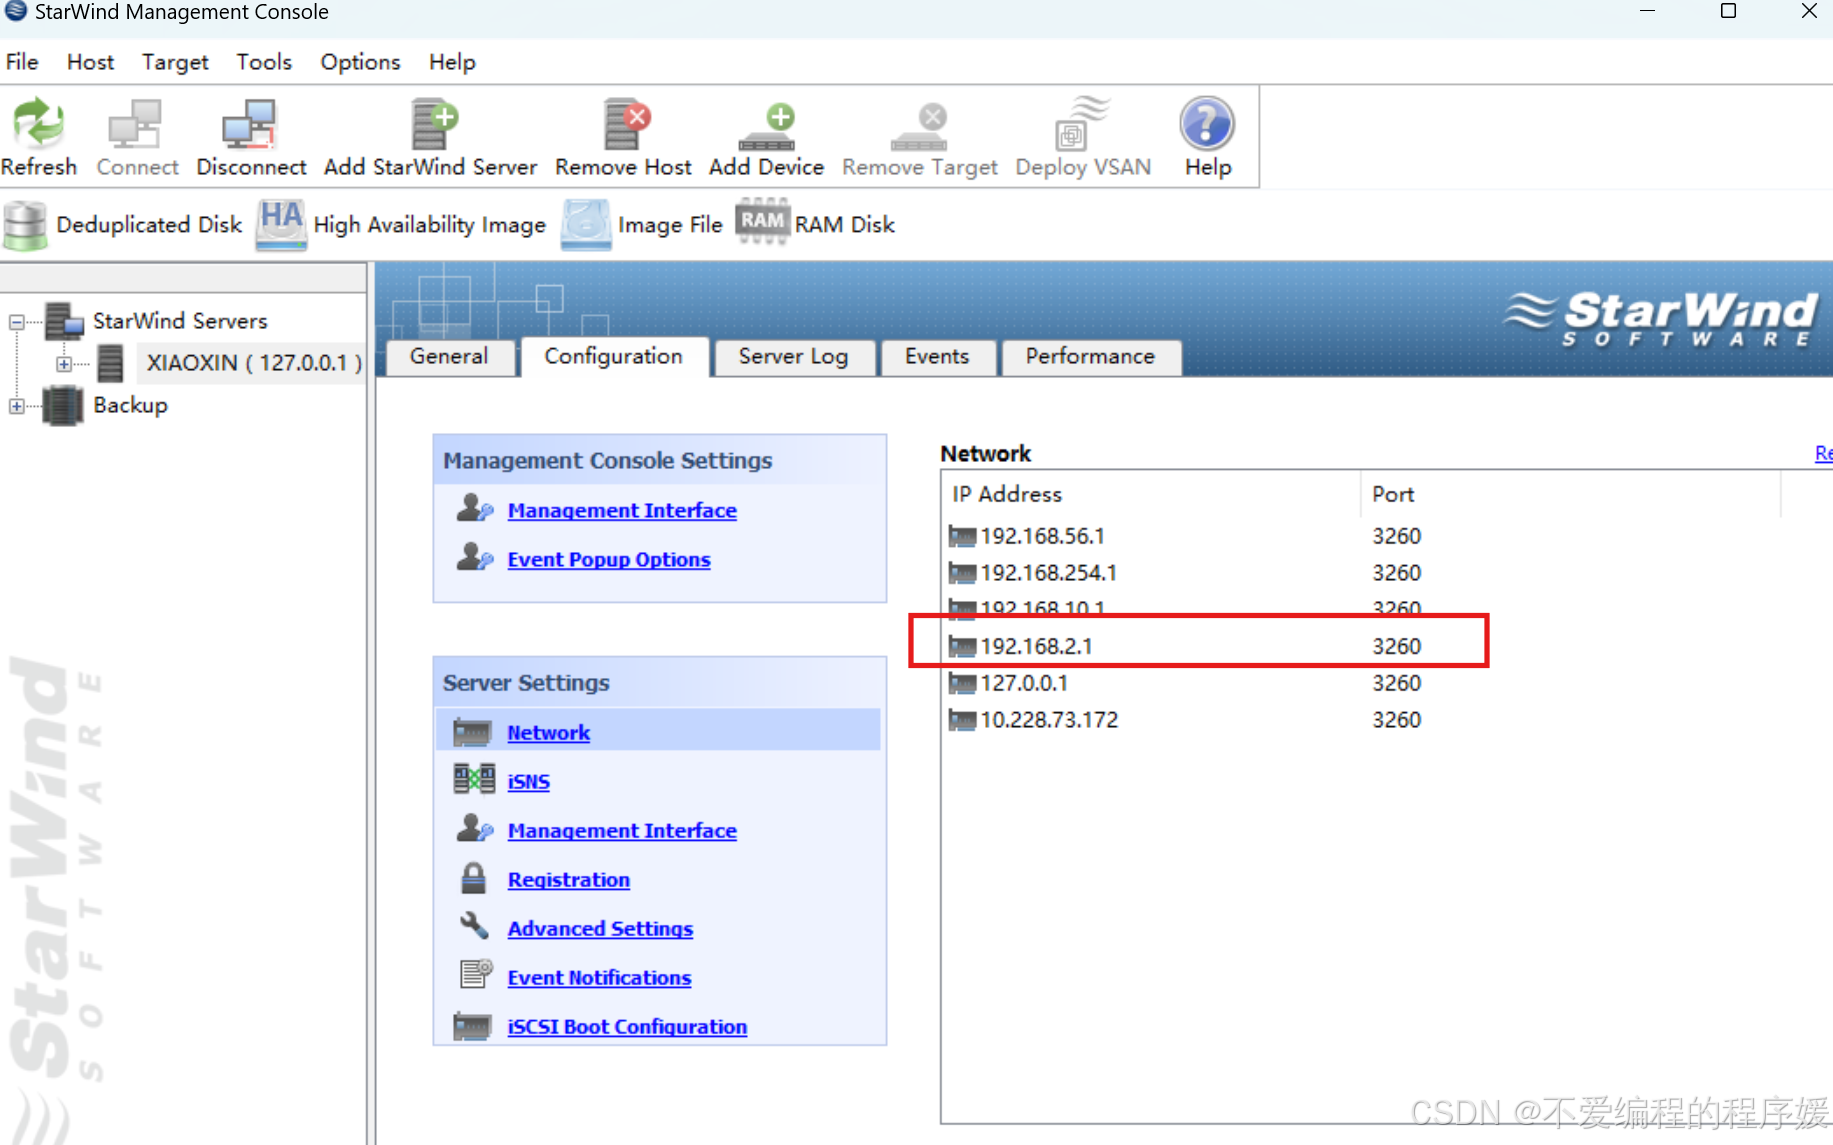Click the StarWind Servers tree icon
Image resolution: width=1833 pixels, height=1145 pixels.
click(x=64, y=320)
